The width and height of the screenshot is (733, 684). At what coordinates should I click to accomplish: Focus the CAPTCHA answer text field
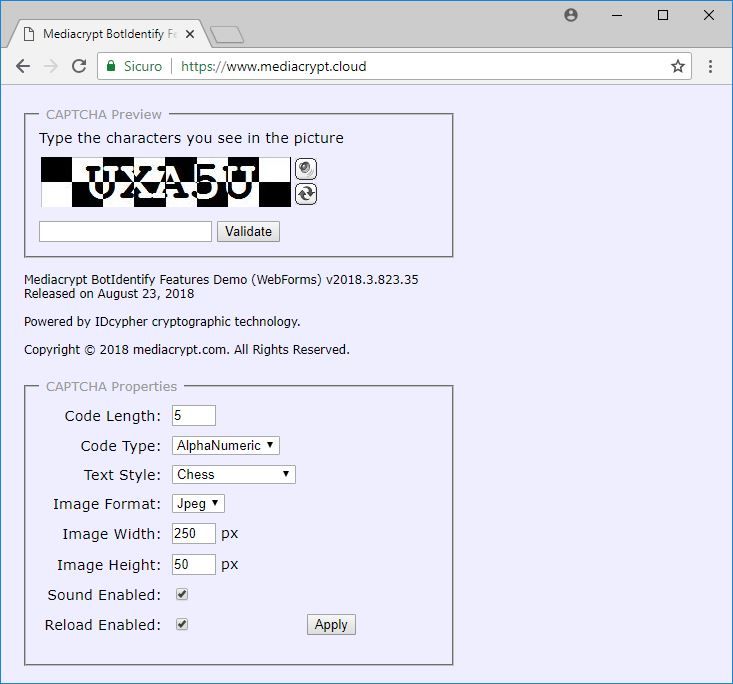tap(125, 231)
